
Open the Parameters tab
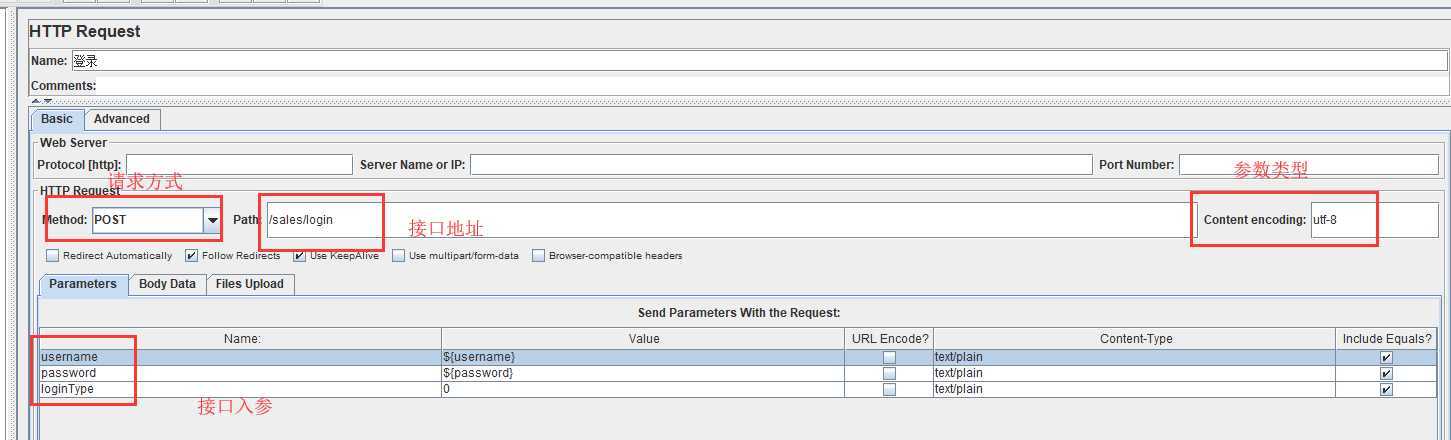click(x=83, y=284)
